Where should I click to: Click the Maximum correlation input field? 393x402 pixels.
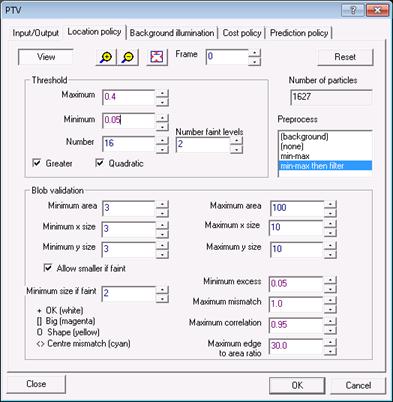pos(297,325)
